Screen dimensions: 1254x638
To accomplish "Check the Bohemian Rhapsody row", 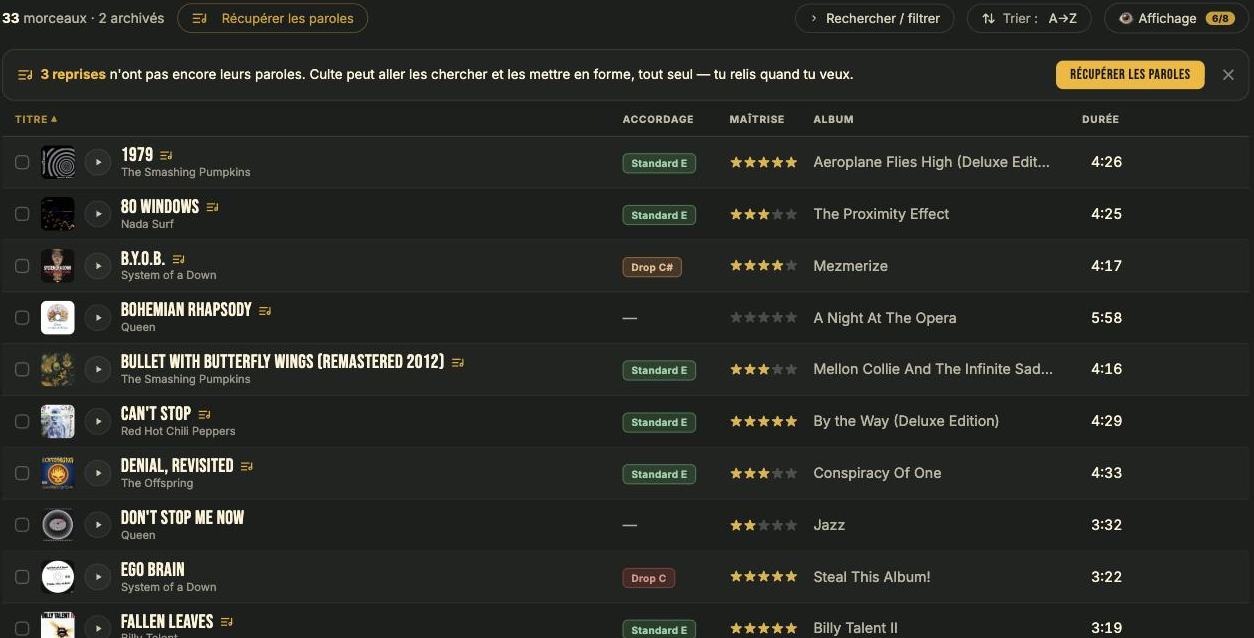I will 22,318.
